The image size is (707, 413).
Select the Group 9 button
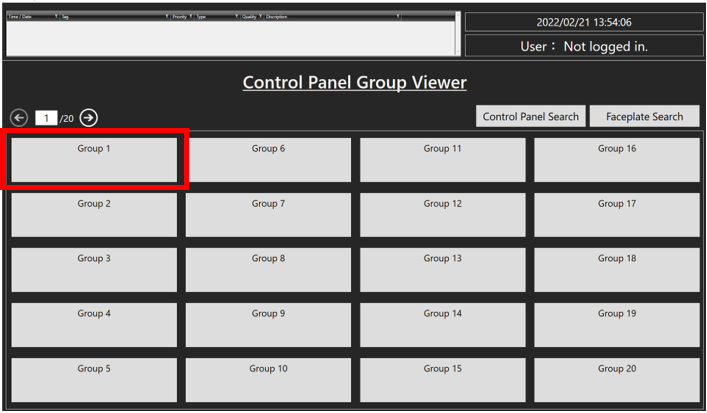point(268,325)
